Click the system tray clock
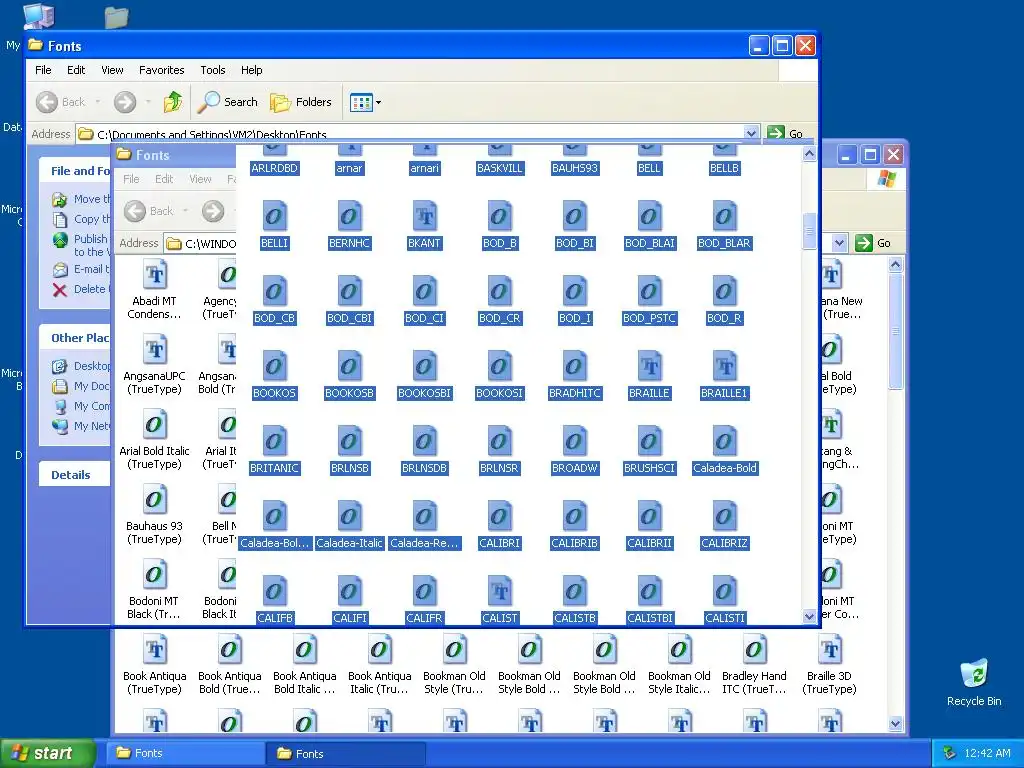The image size is (1024, 768). (x=987, y=754)
